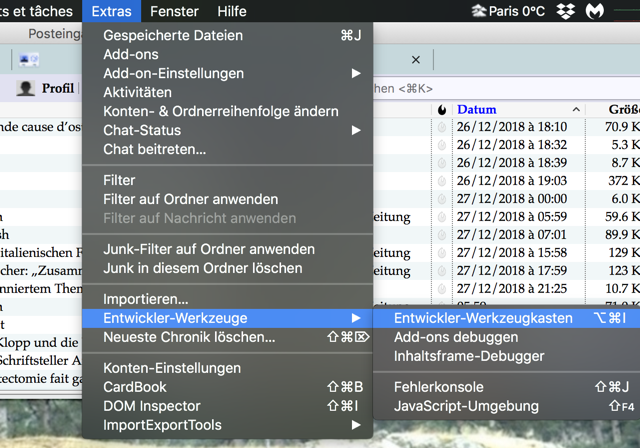This screenshot has height=448, width=640.
Task: Toggle junk status for 27/12/2018 15:58 message
Action: point(442,253)
